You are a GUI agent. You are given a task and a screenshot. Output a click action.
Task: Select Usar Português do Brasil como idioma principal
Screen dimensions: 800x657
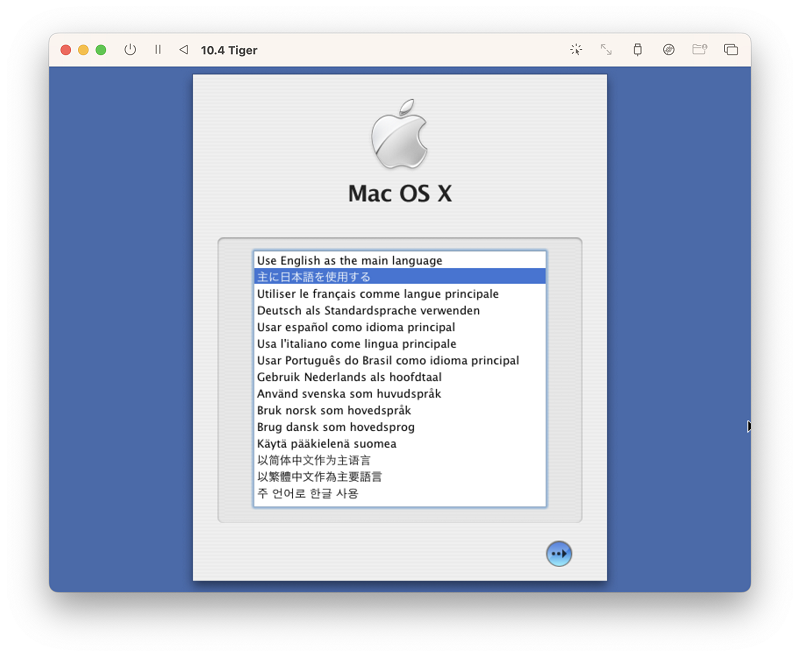pos(399,360)
